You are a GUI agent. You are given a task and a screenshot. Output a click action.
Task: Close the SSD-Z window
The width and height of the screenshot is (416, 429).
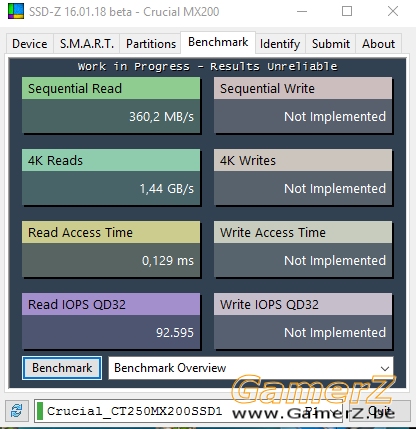393,11
